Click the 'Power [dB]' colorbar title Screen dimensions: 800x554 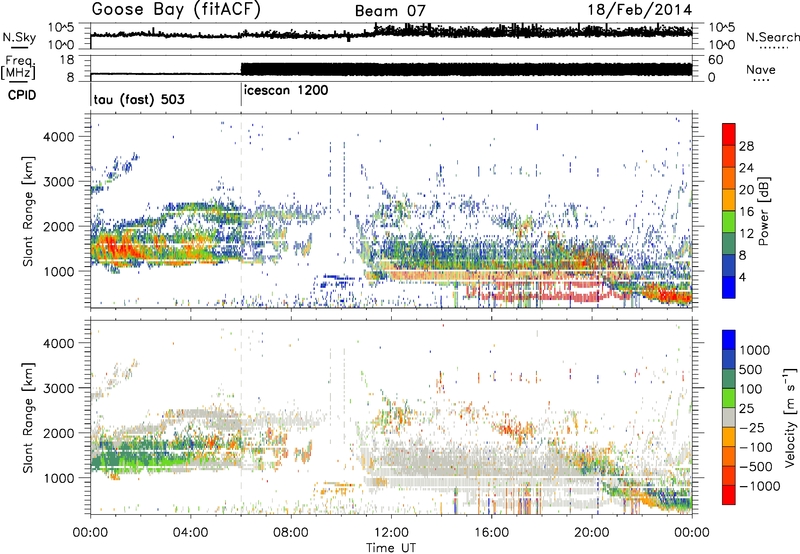[764, 212]
